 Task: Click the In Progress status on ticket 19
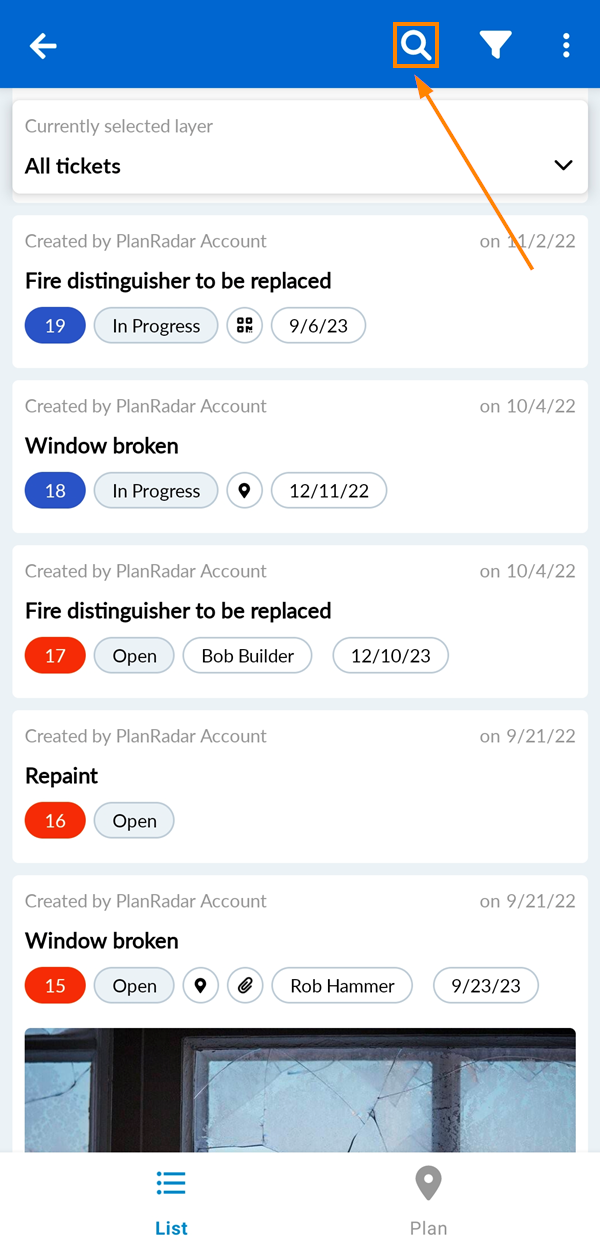pos(156,326)
